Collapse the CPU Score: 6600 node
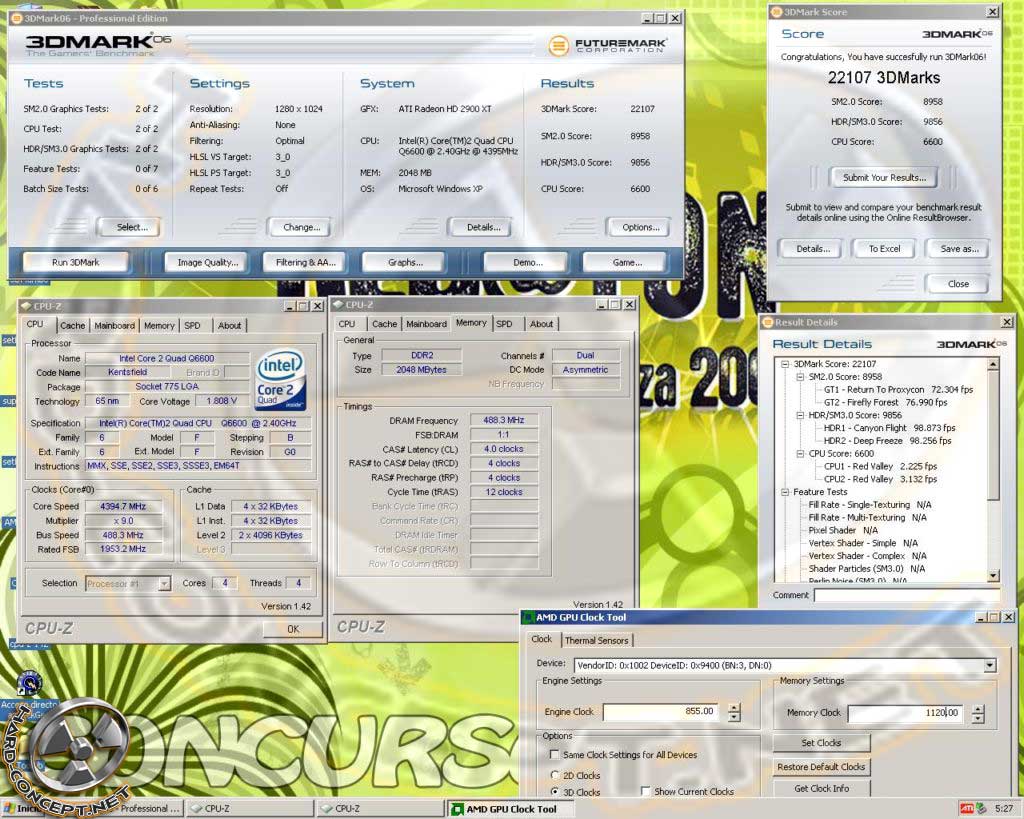This screenshot has width=1024, height=819. [x=800, y=453]
